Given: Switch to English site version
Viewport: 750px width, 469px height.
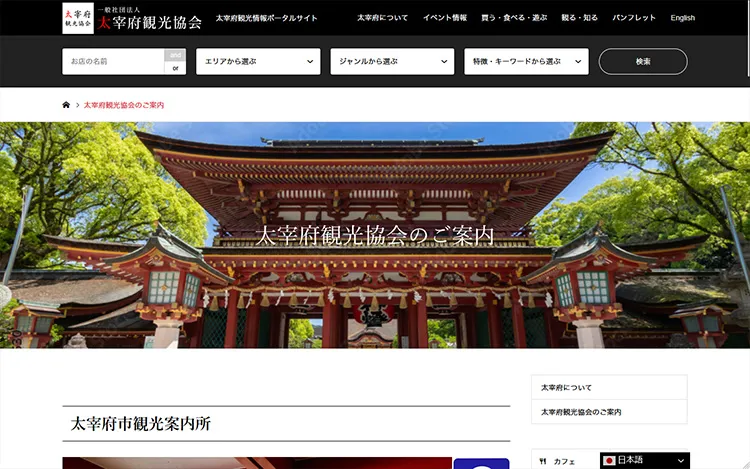Looking at the screenshot, I should click(x=683, y=18).
